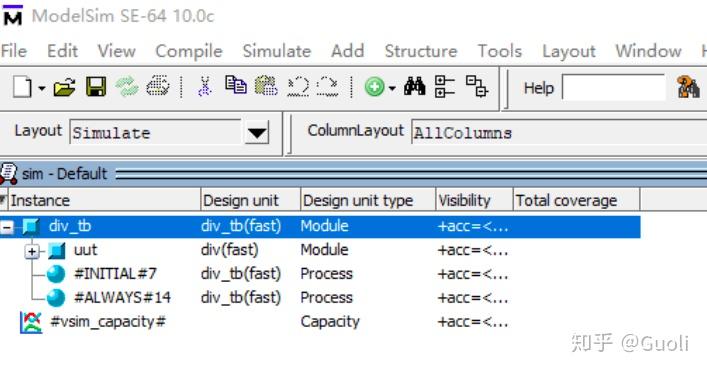Open the Layout Simulate dropdown arrow
This screenshot has height=371, width=707.
257,133
